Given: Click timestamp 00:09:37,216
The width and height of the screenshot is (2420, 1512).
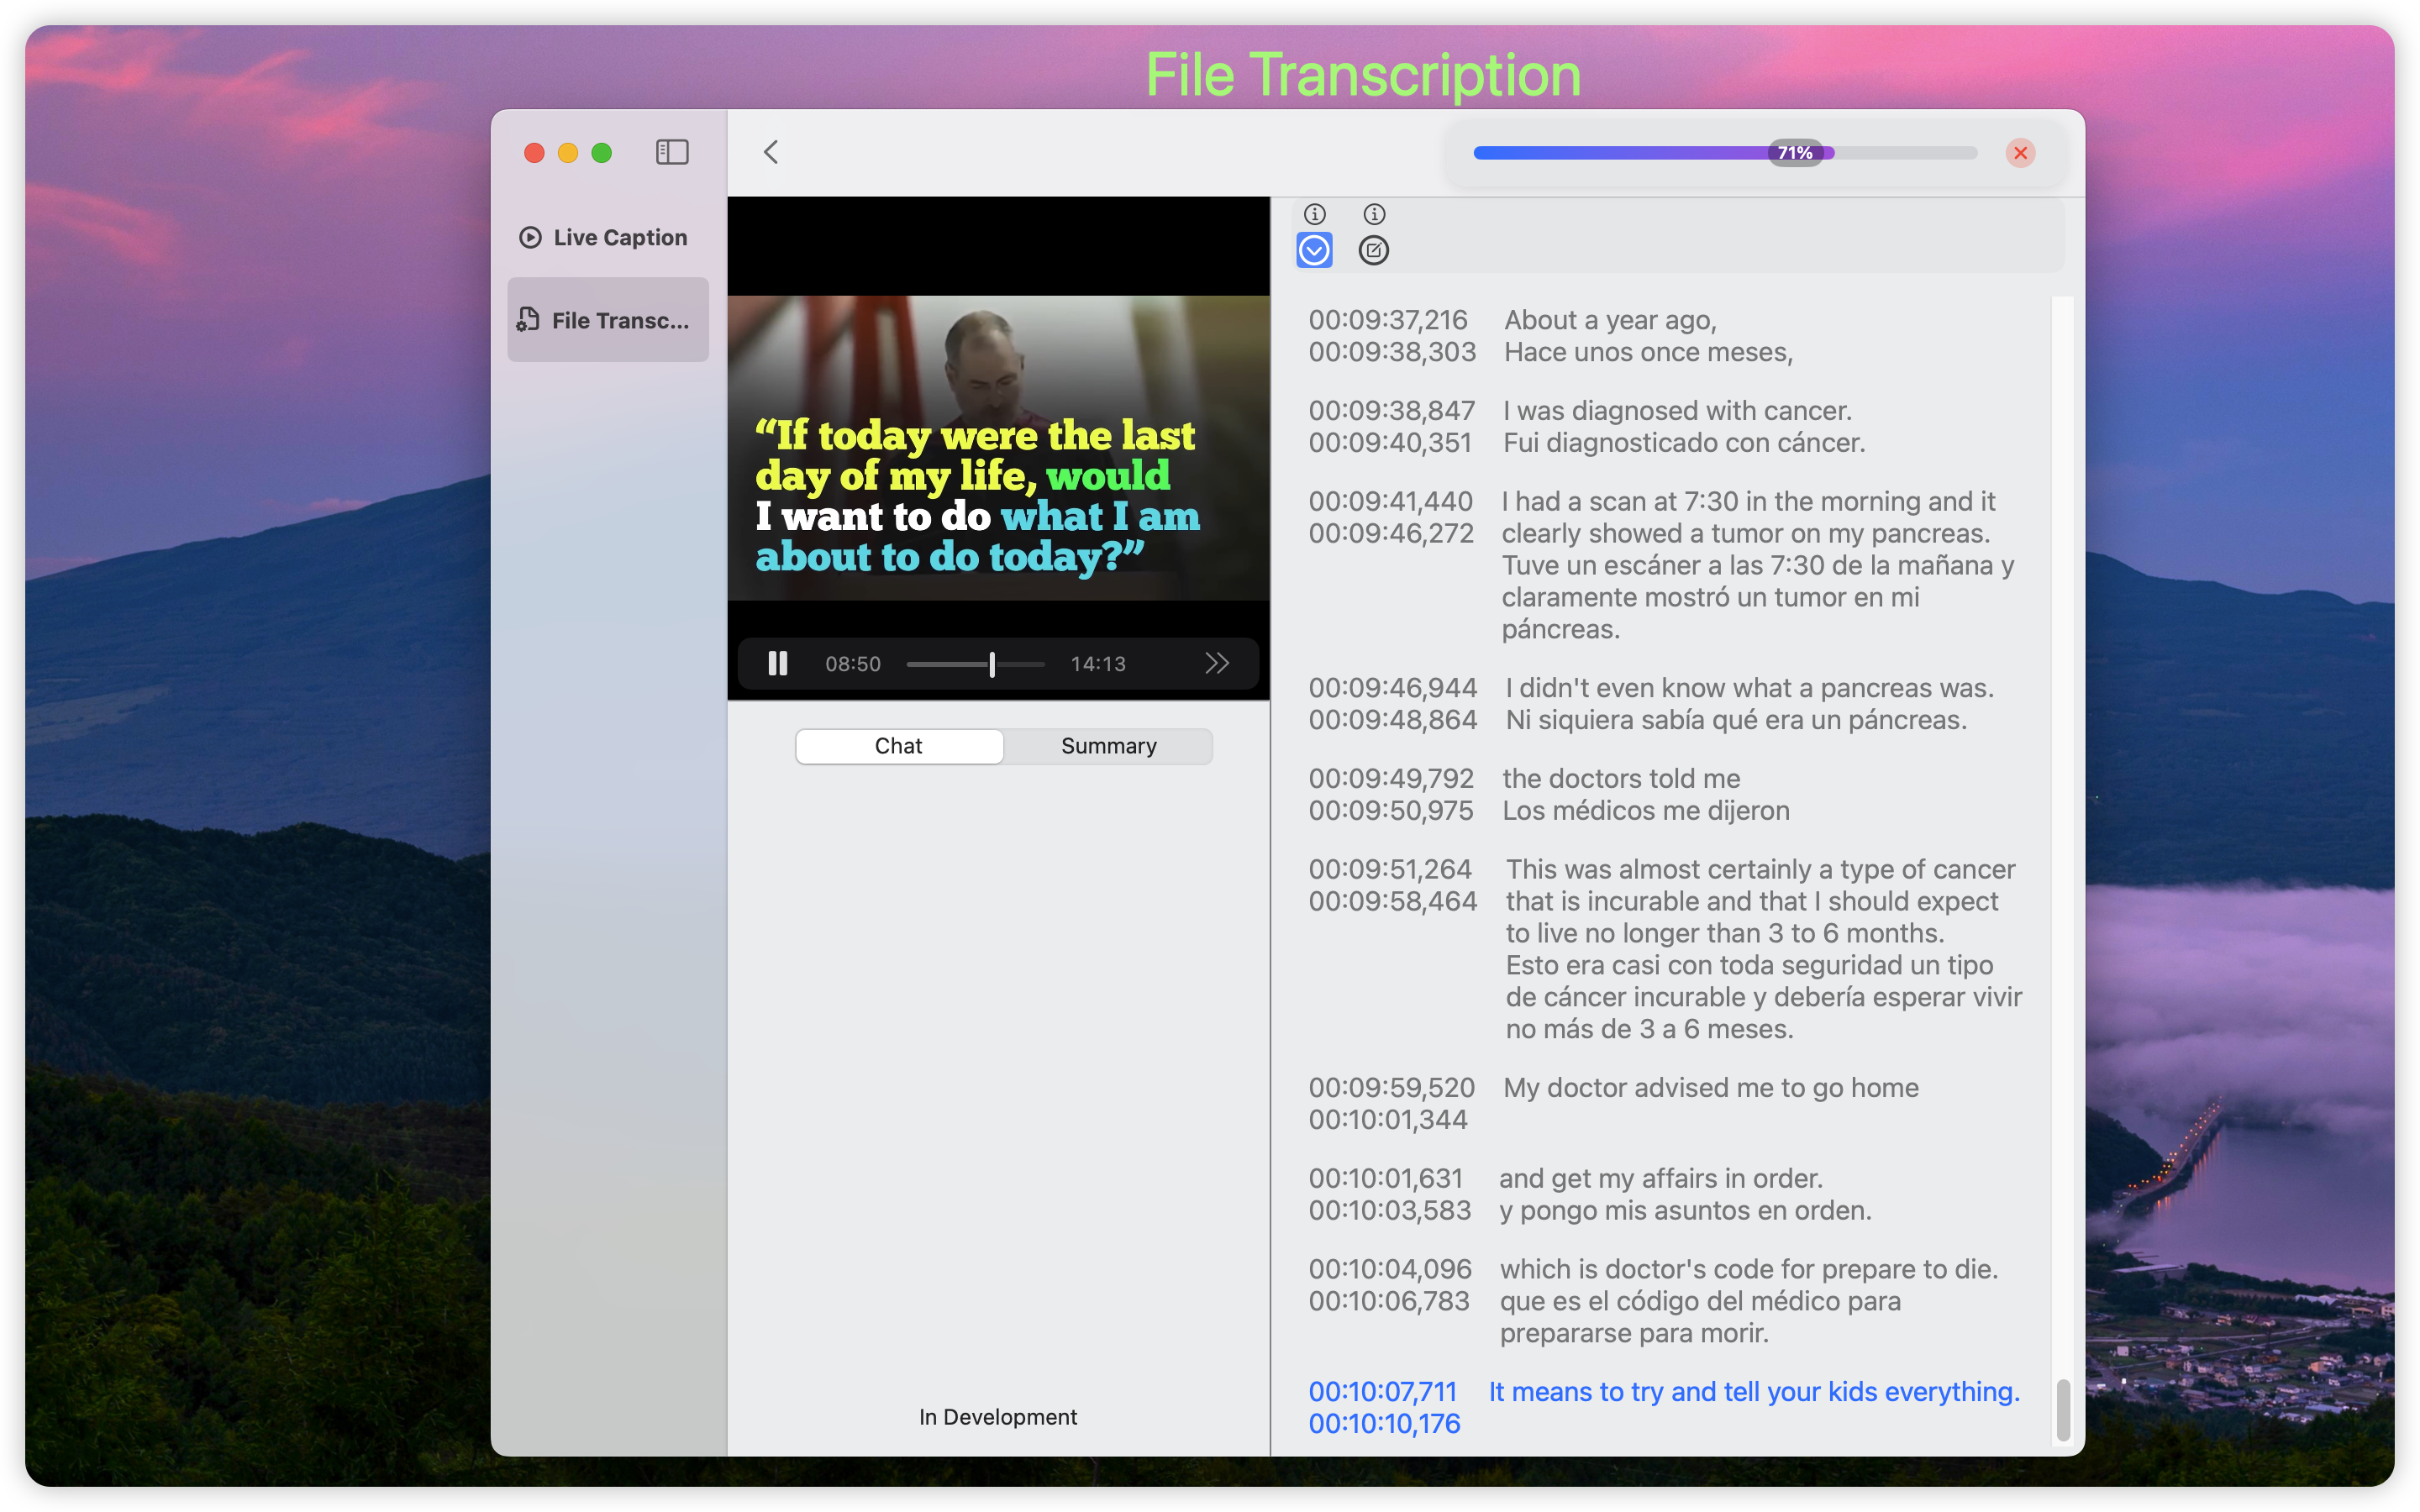Looking at the screenshot, I should point(1388,320).
